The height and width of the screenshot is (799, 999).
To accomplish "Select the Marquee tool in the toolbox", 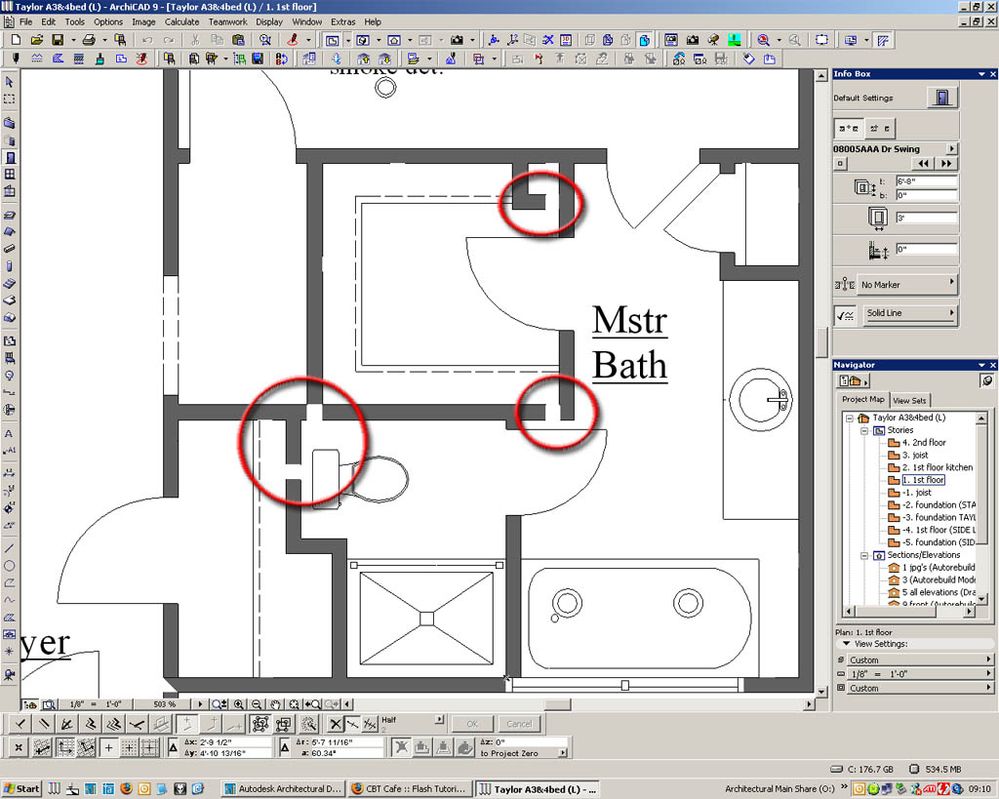I will click(9, 99).
